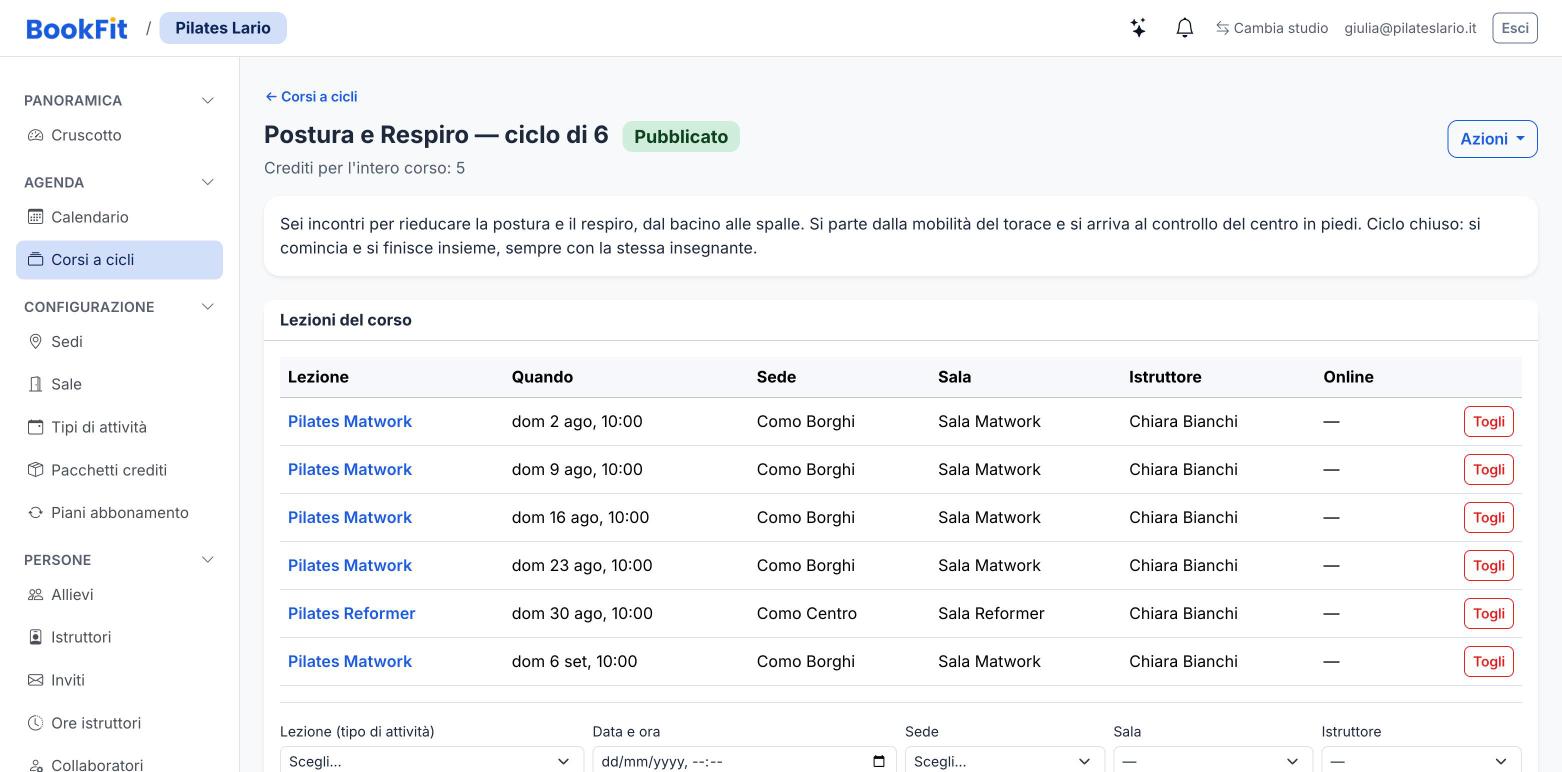
Task: Click the Pacchetti crediti box icon
Action: click(x=35, y=470)
